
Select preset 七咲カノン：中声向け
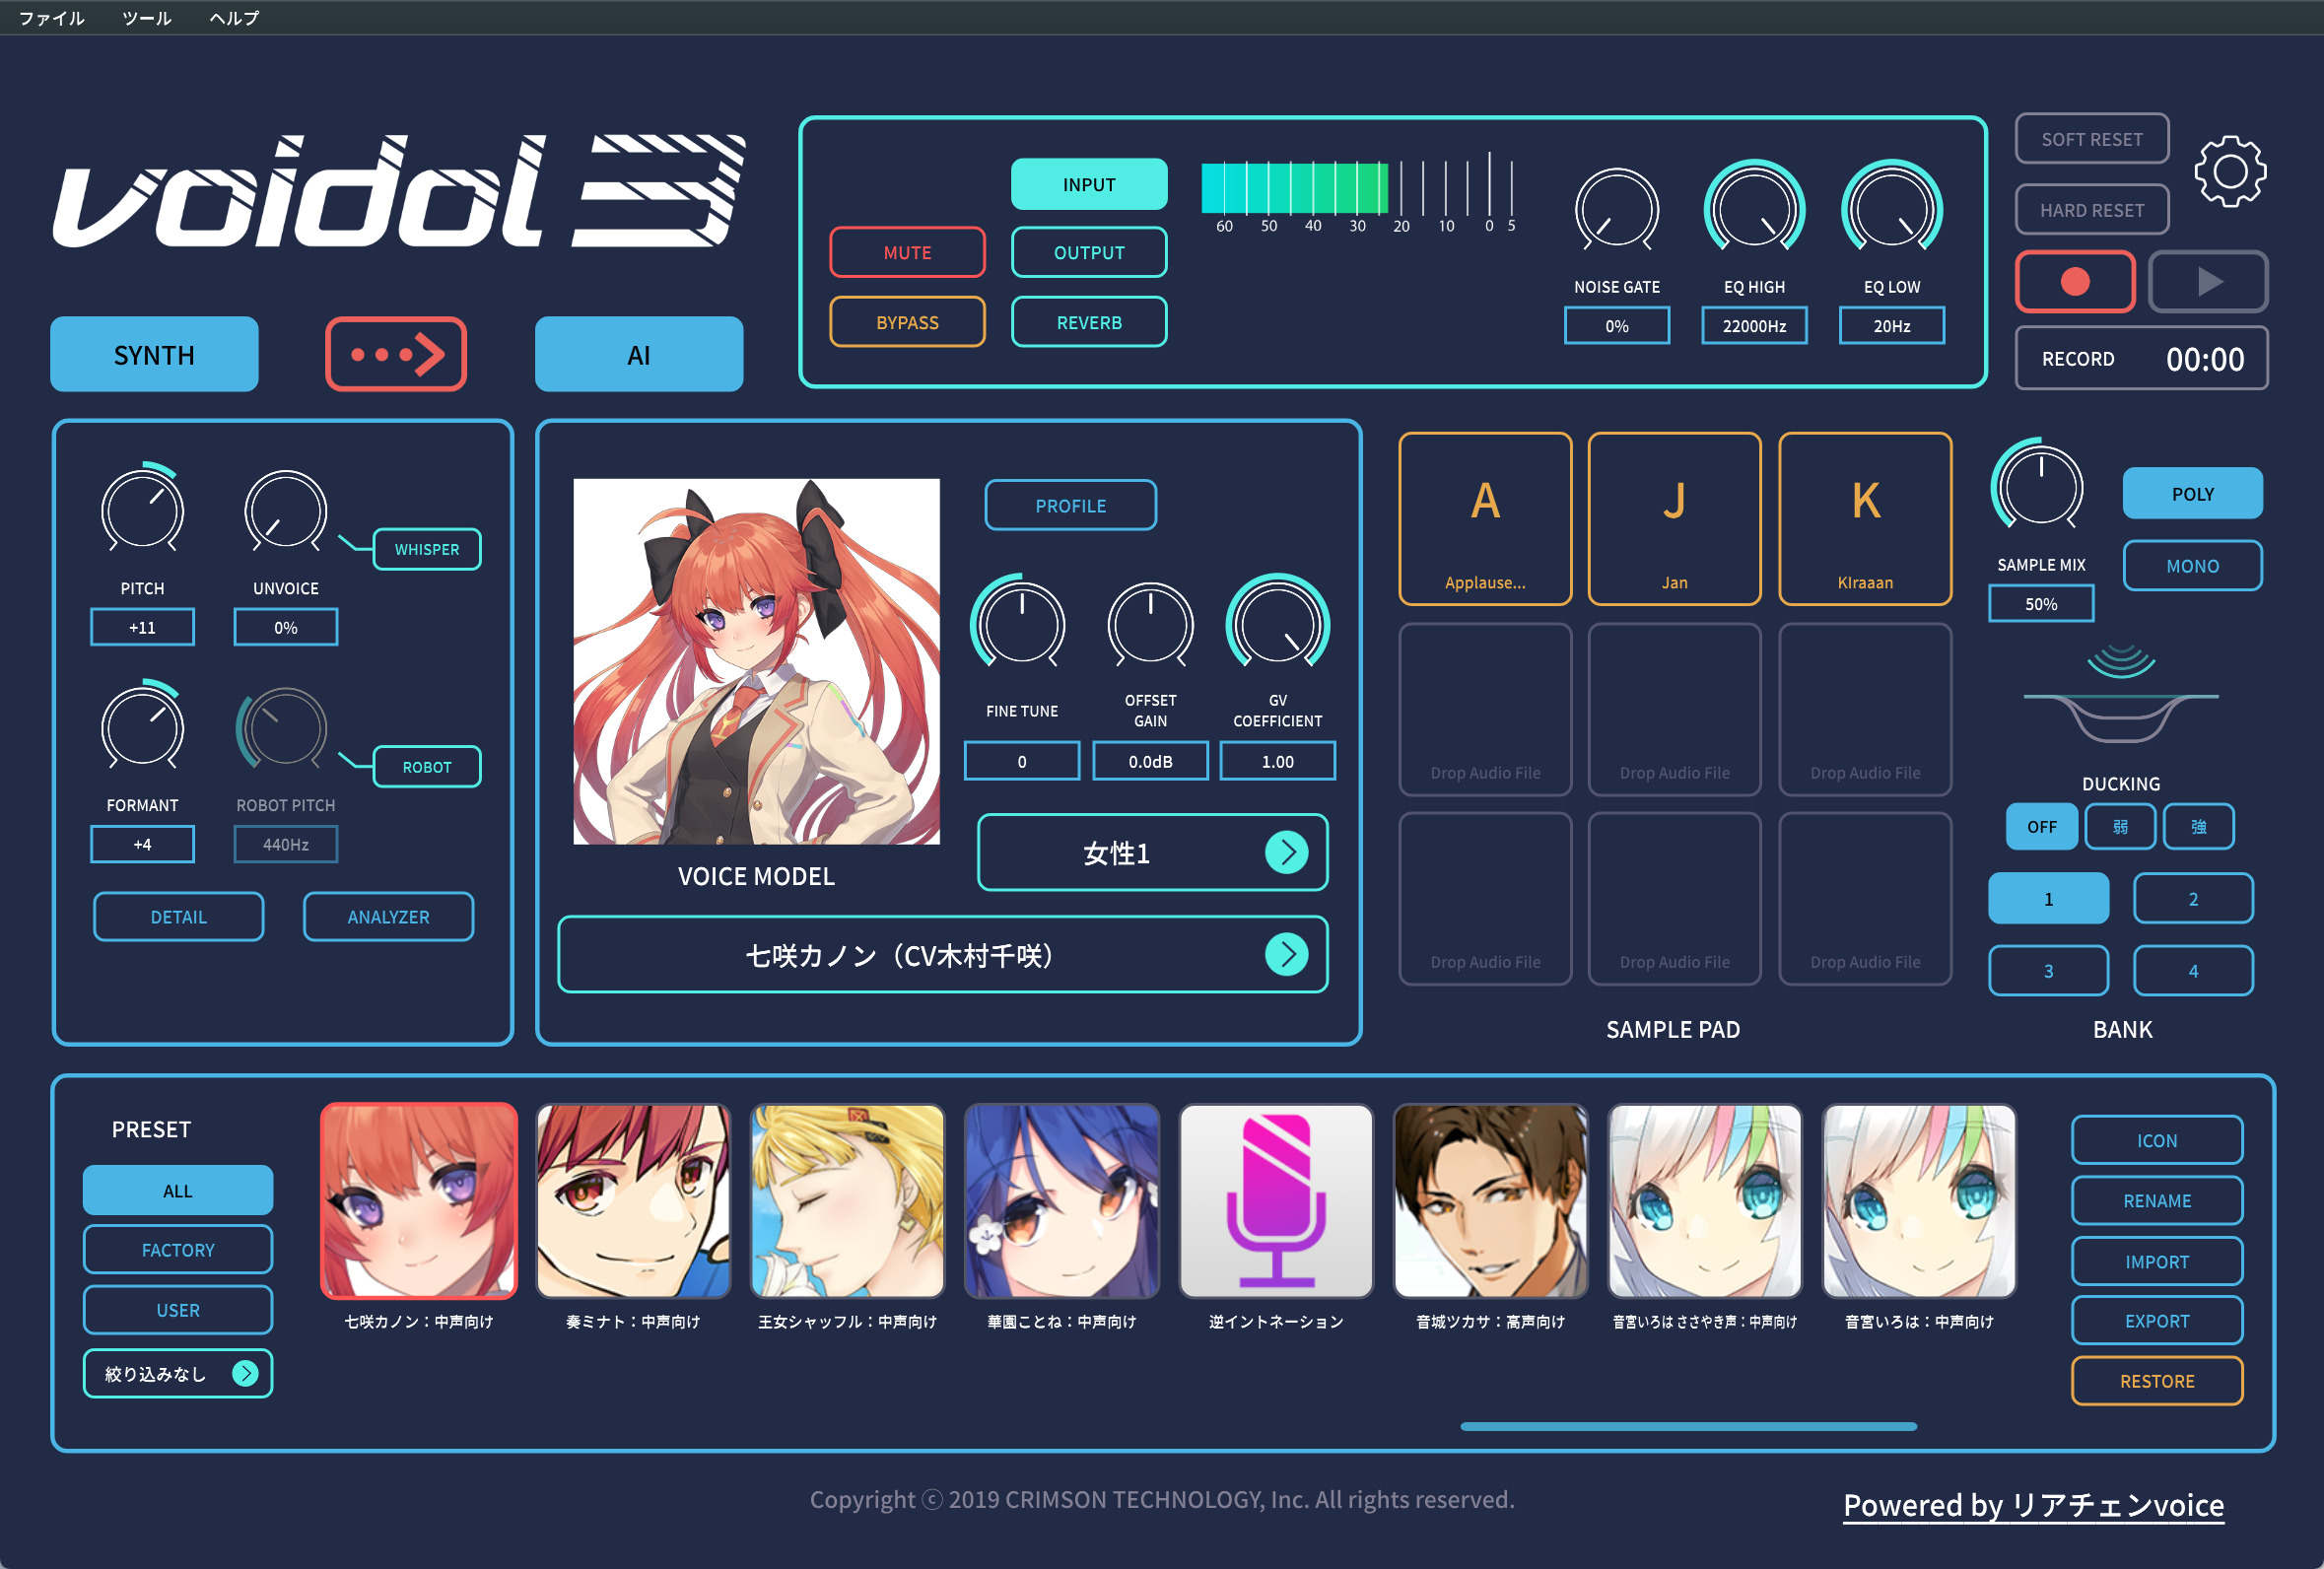(419, 1201)
